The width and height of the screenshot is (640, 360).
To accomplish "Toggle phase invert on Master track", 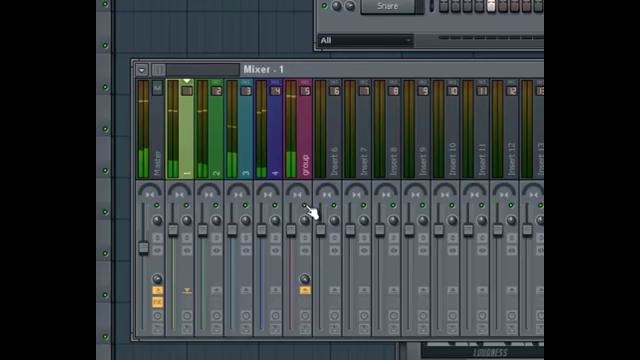I will (158, 238).
